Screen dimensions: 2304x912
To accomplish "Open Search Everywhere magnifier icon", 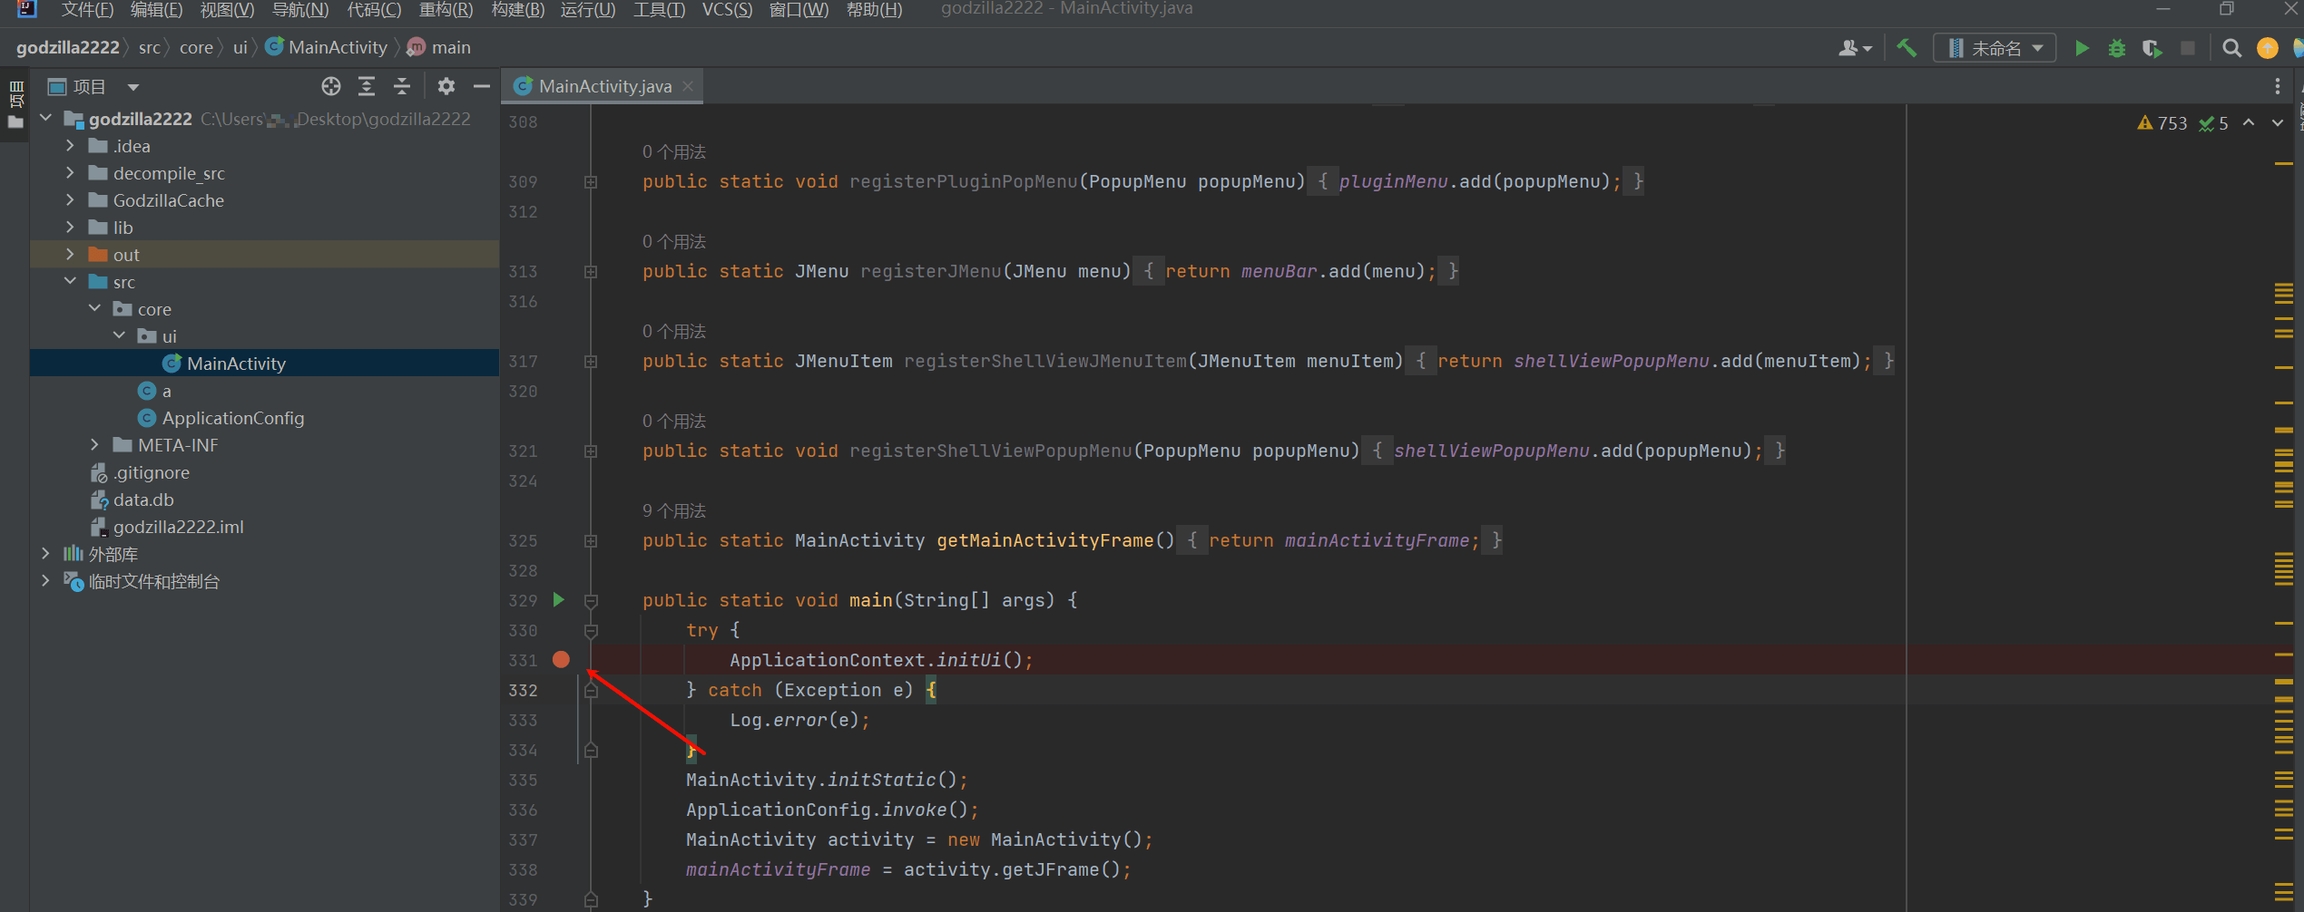I will (x=2231, y=48).
